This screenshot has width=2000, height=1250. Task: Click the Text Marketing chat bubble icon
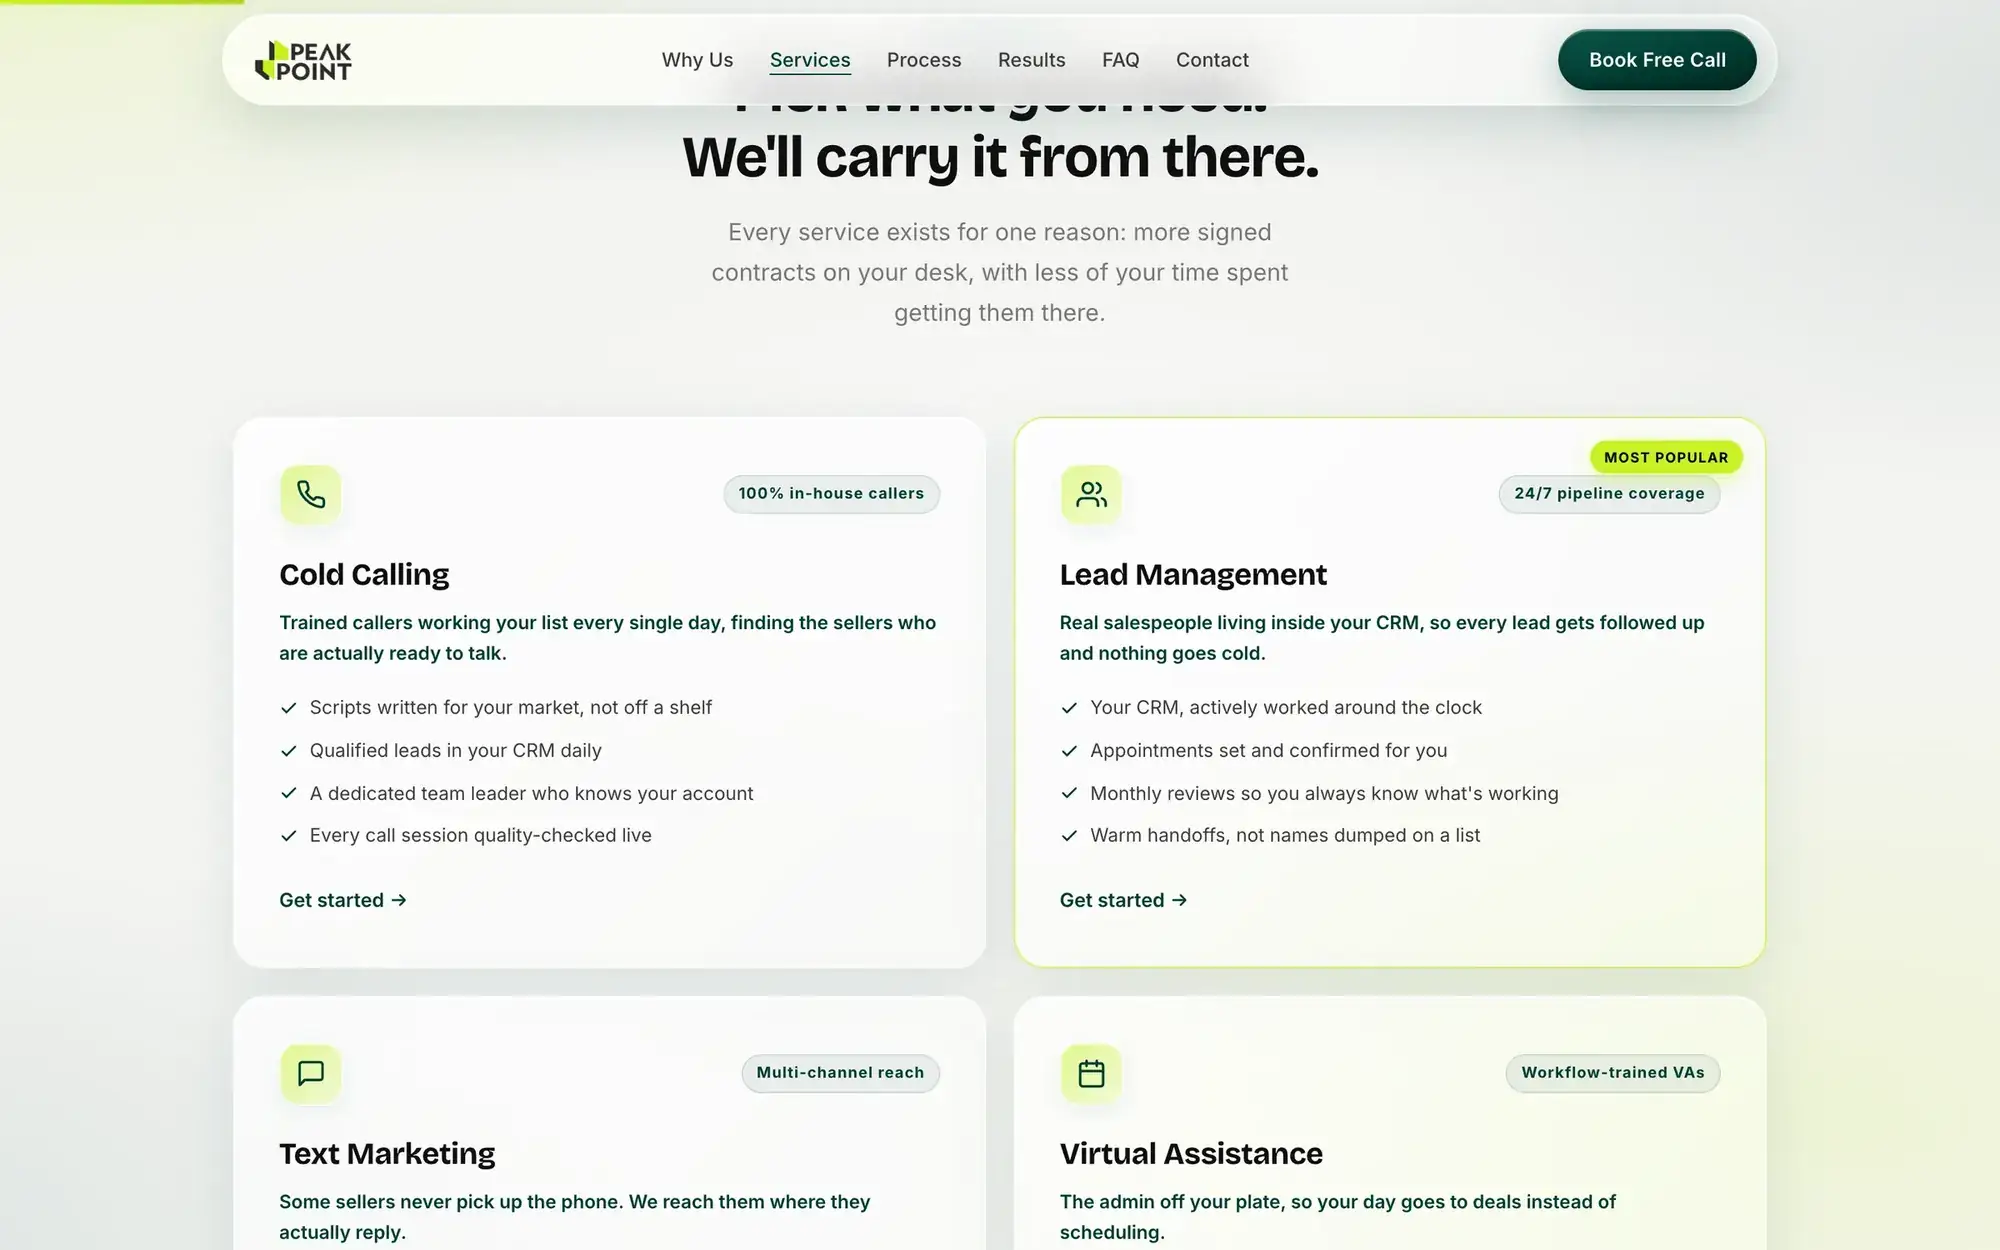311,1074
